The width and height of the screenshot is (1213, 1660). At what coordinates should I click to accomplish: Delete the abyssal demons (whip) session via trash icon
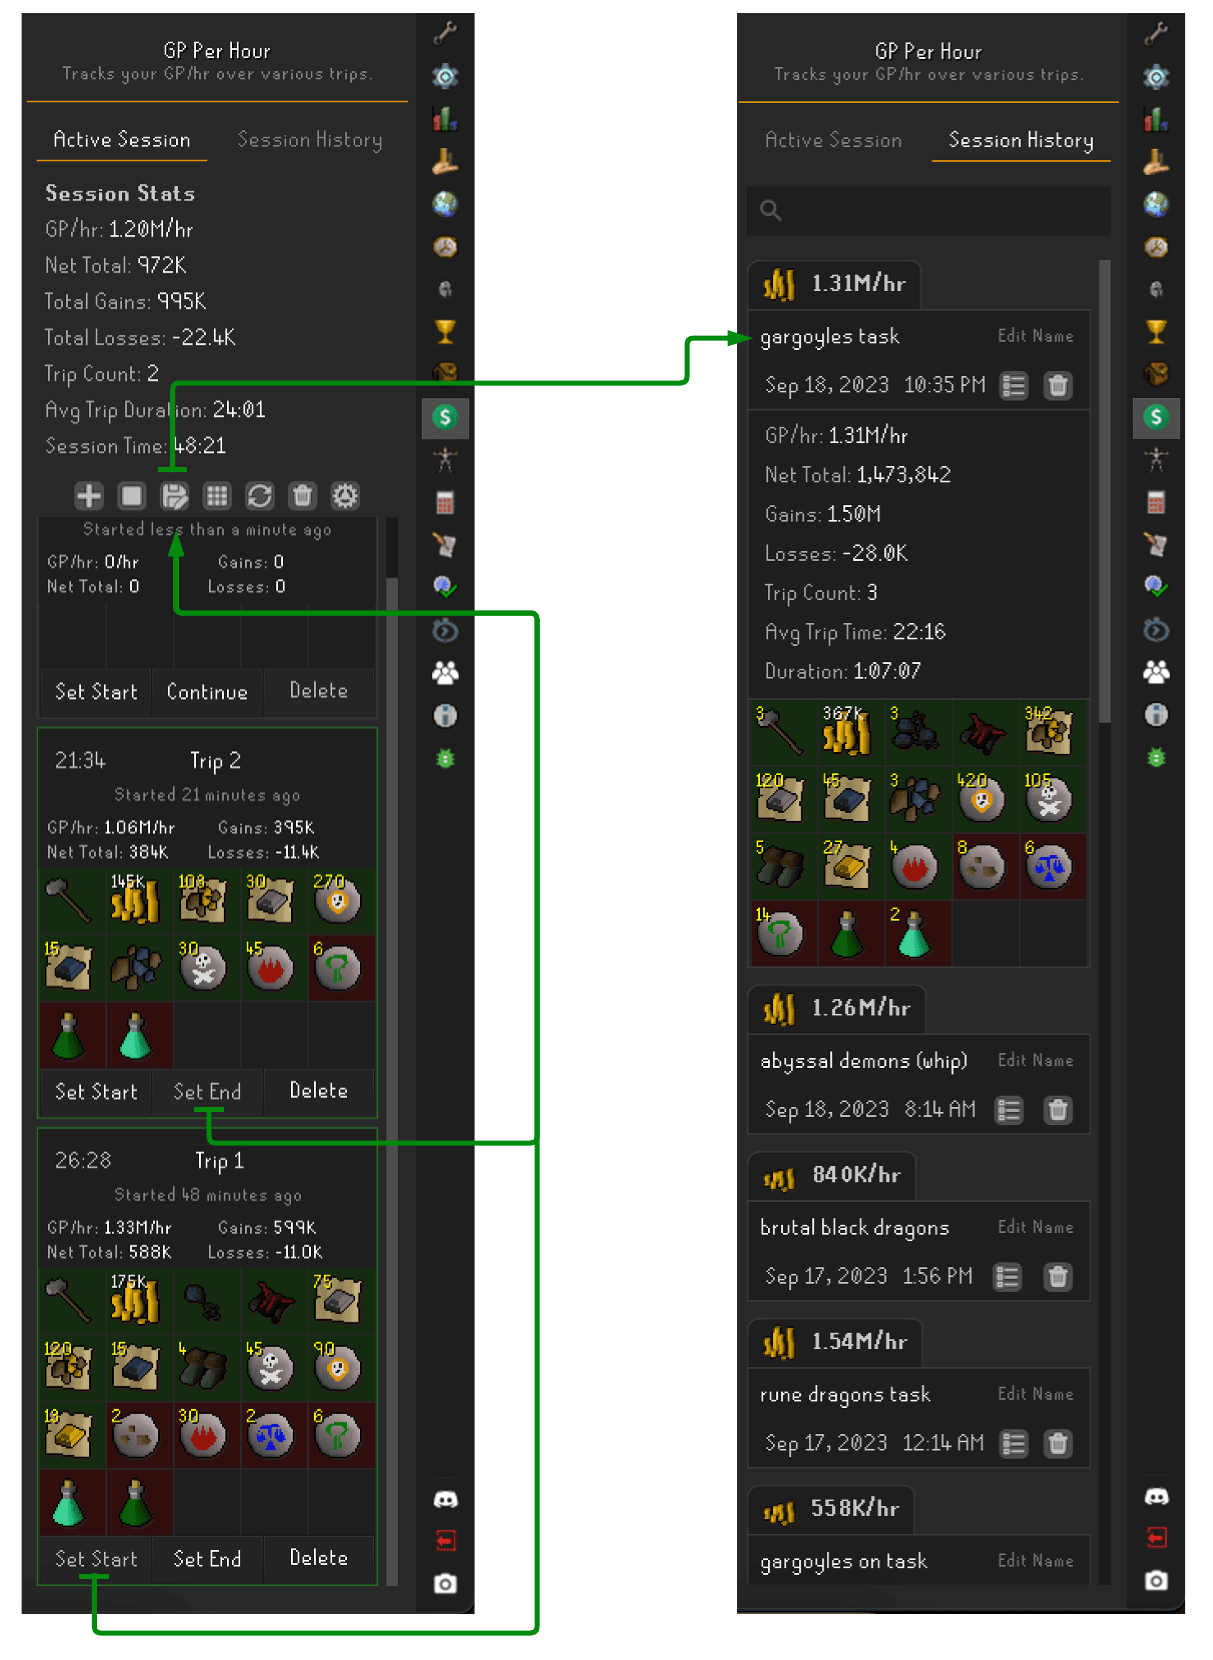(x=1057, y=1110)
